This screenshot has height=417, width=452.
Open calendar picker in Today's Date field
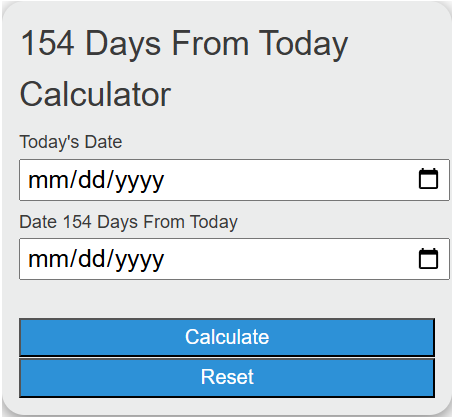pos(428,179)
